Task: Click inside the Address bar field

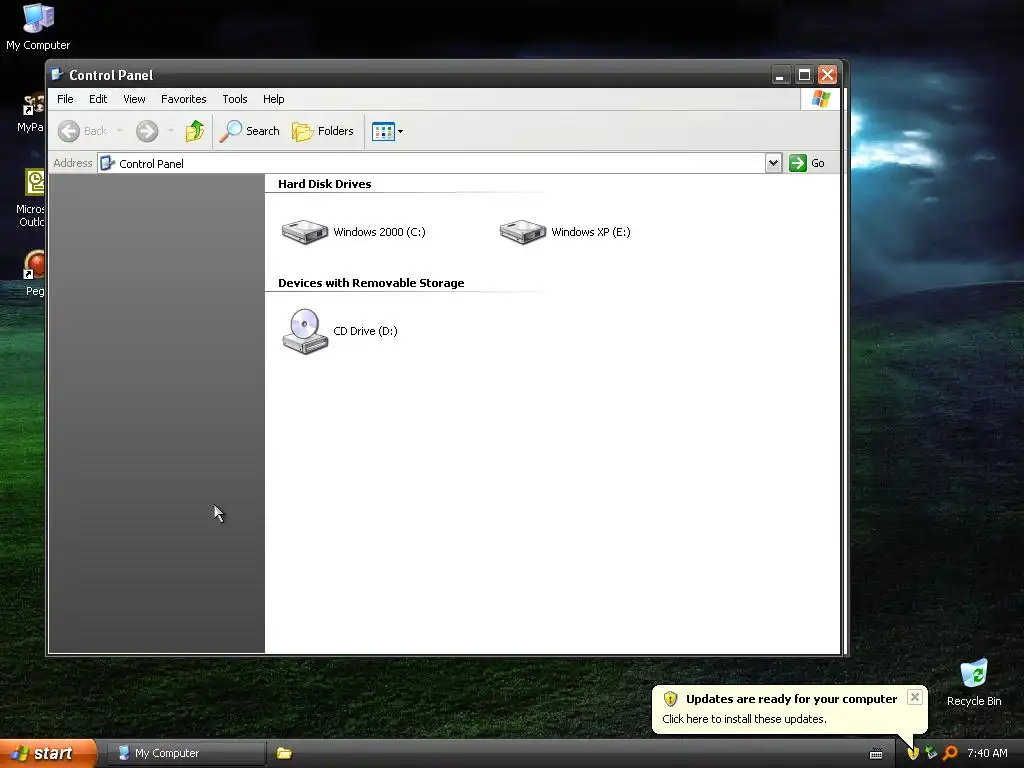Action: pyautogui.click(x=431, y=163)
